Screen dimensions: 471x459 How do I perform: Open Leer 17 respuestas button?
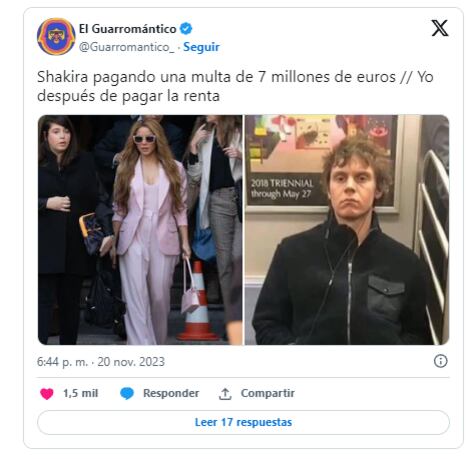[243, 422]
